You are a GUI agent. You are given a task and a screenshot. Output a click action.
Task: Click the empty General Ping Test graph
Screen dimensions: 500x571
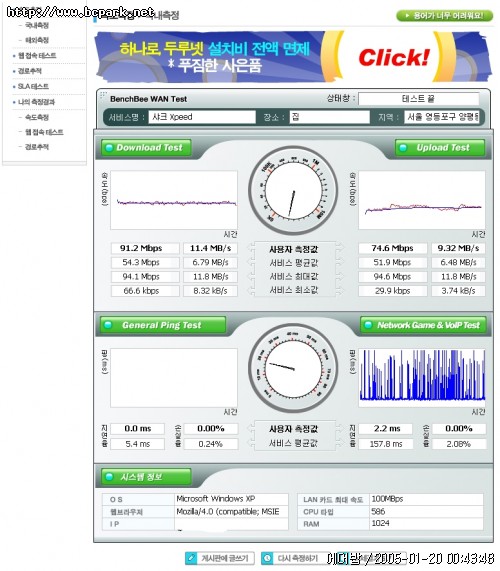(x=174, y=378)
